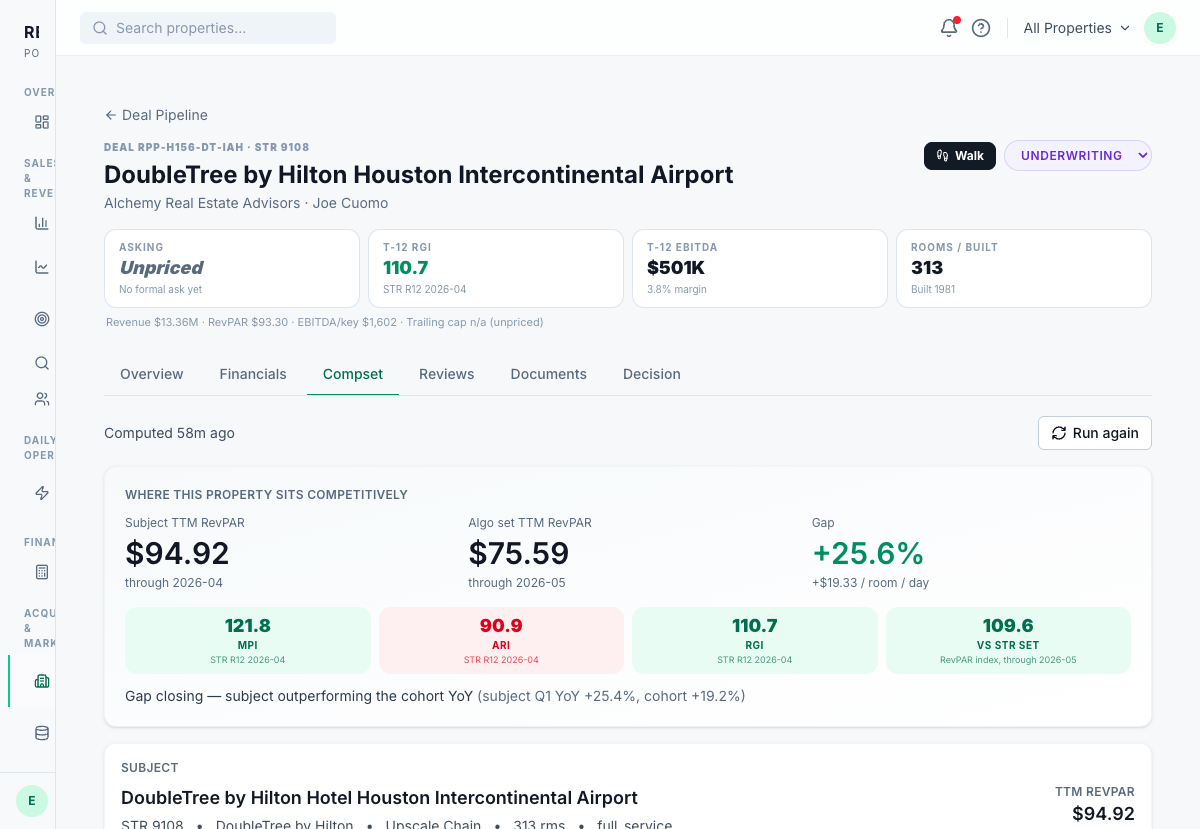
Task: Click the Algo set TTM RevPAR $75.59 value
Action: point(518,553)
